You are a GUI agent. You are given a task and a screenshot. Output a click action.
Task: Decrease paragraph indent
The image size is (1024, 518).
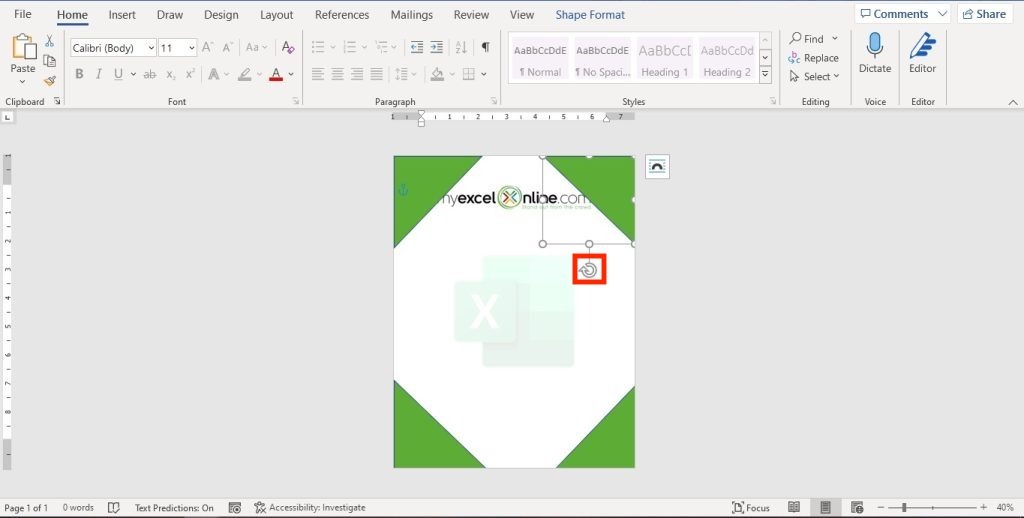417,47
